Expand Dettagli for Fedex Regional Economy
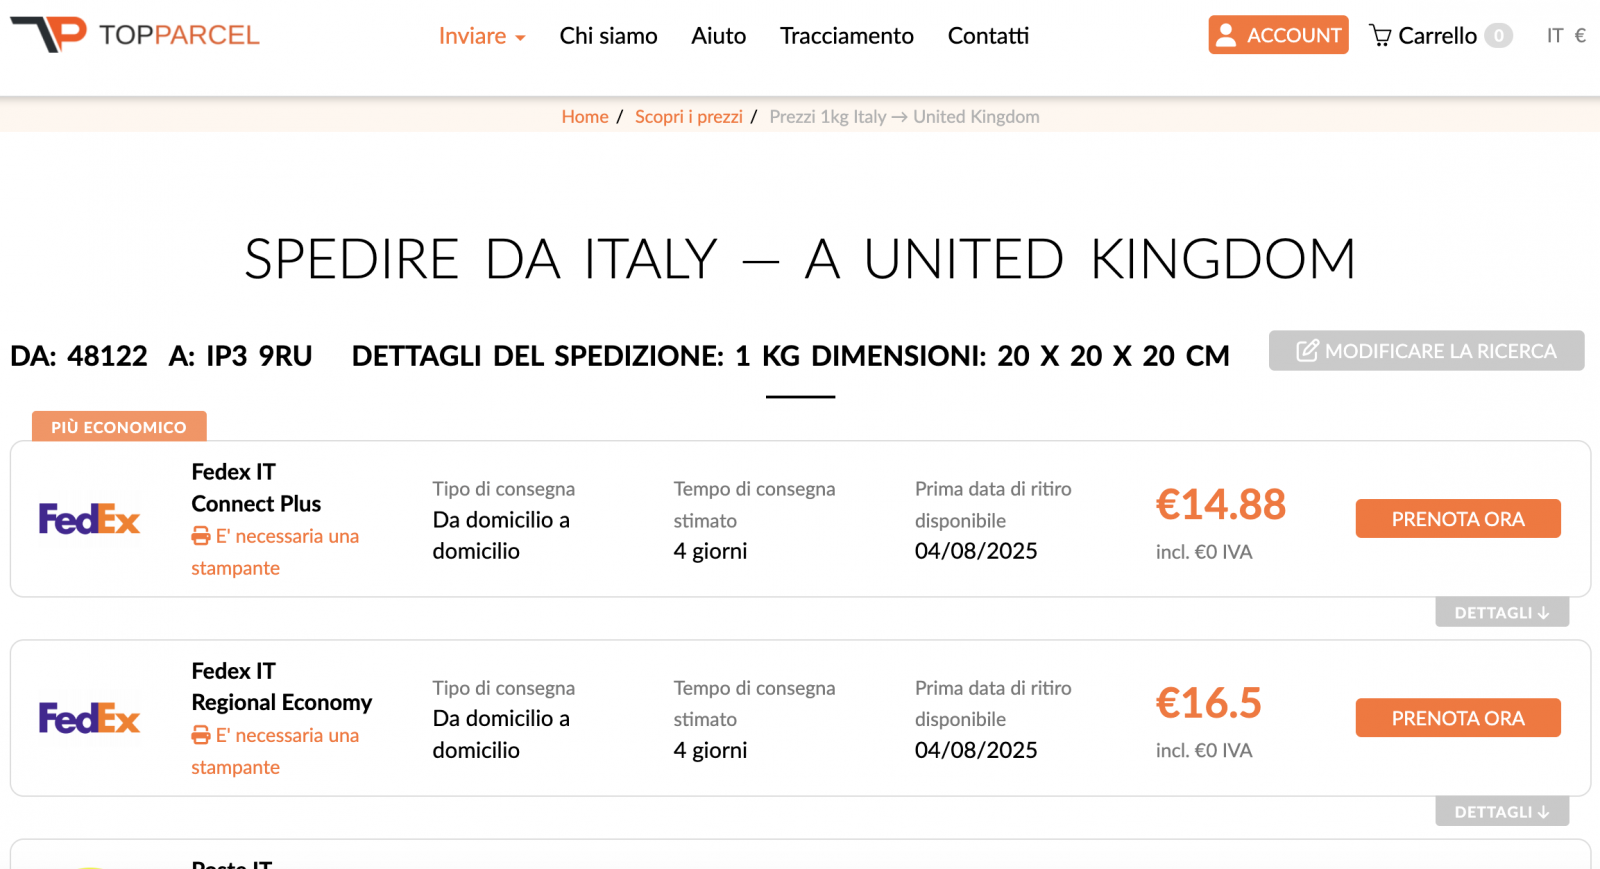 click(1502, 812)
